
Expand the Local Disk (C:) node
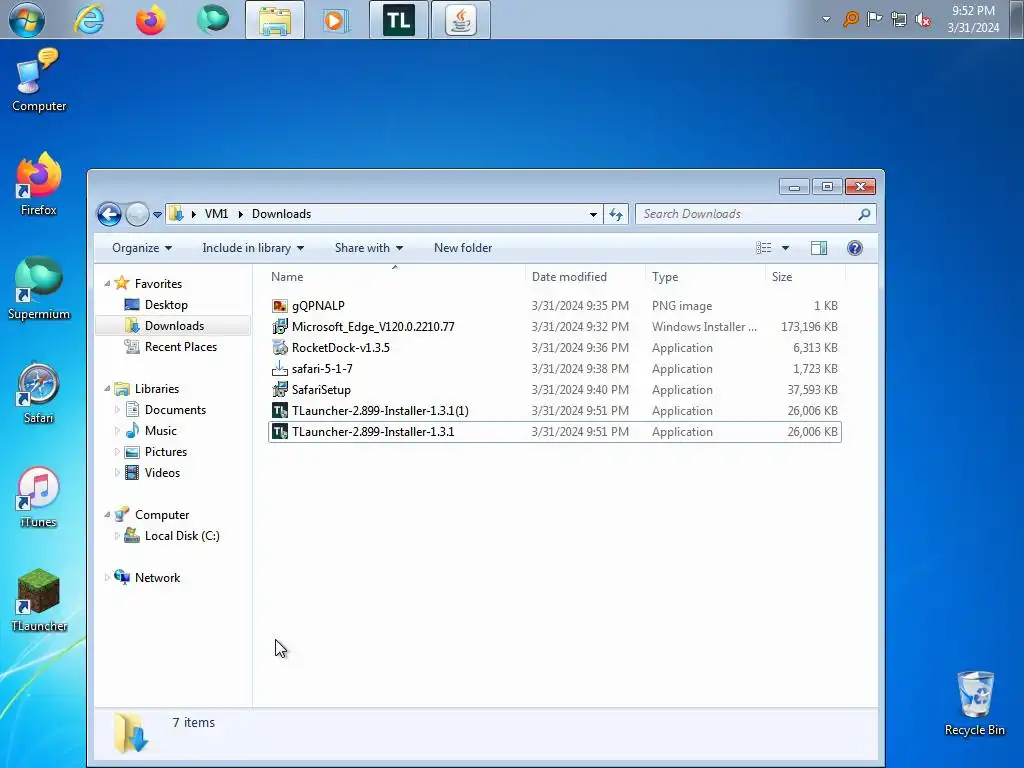(118, 536)
